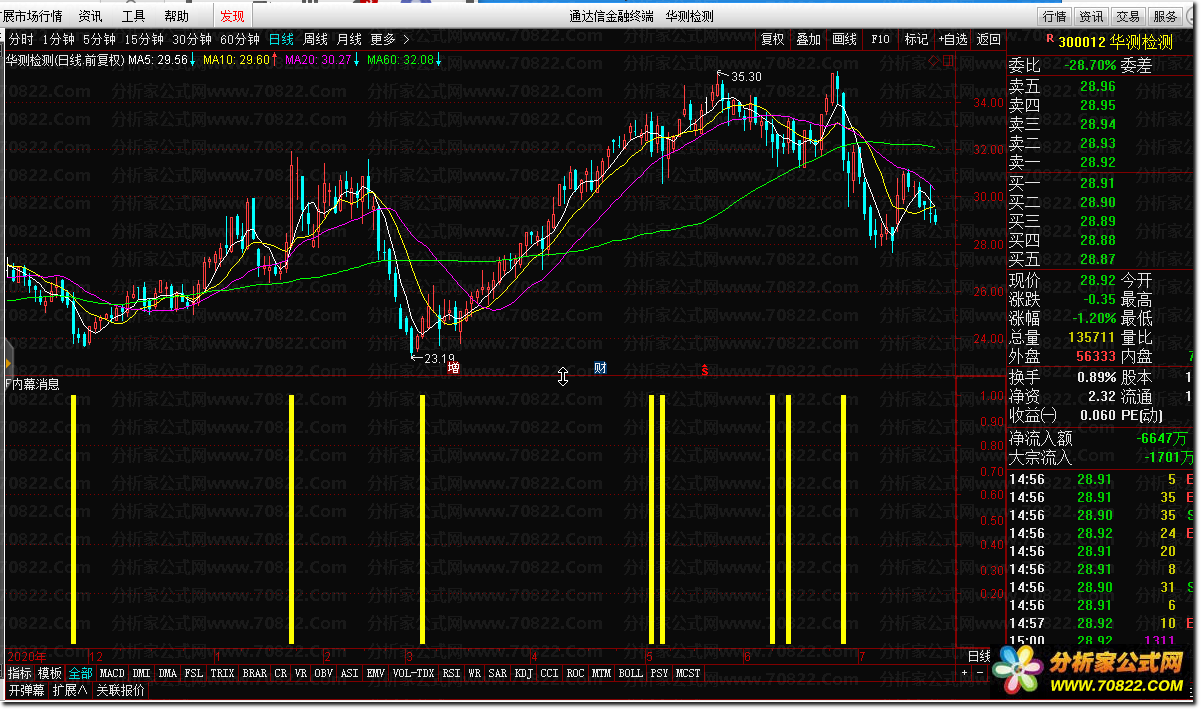The height and width of the screenshot is (710, 1202).
Task: Click the 交易 button
Action: pos(1128,16)
